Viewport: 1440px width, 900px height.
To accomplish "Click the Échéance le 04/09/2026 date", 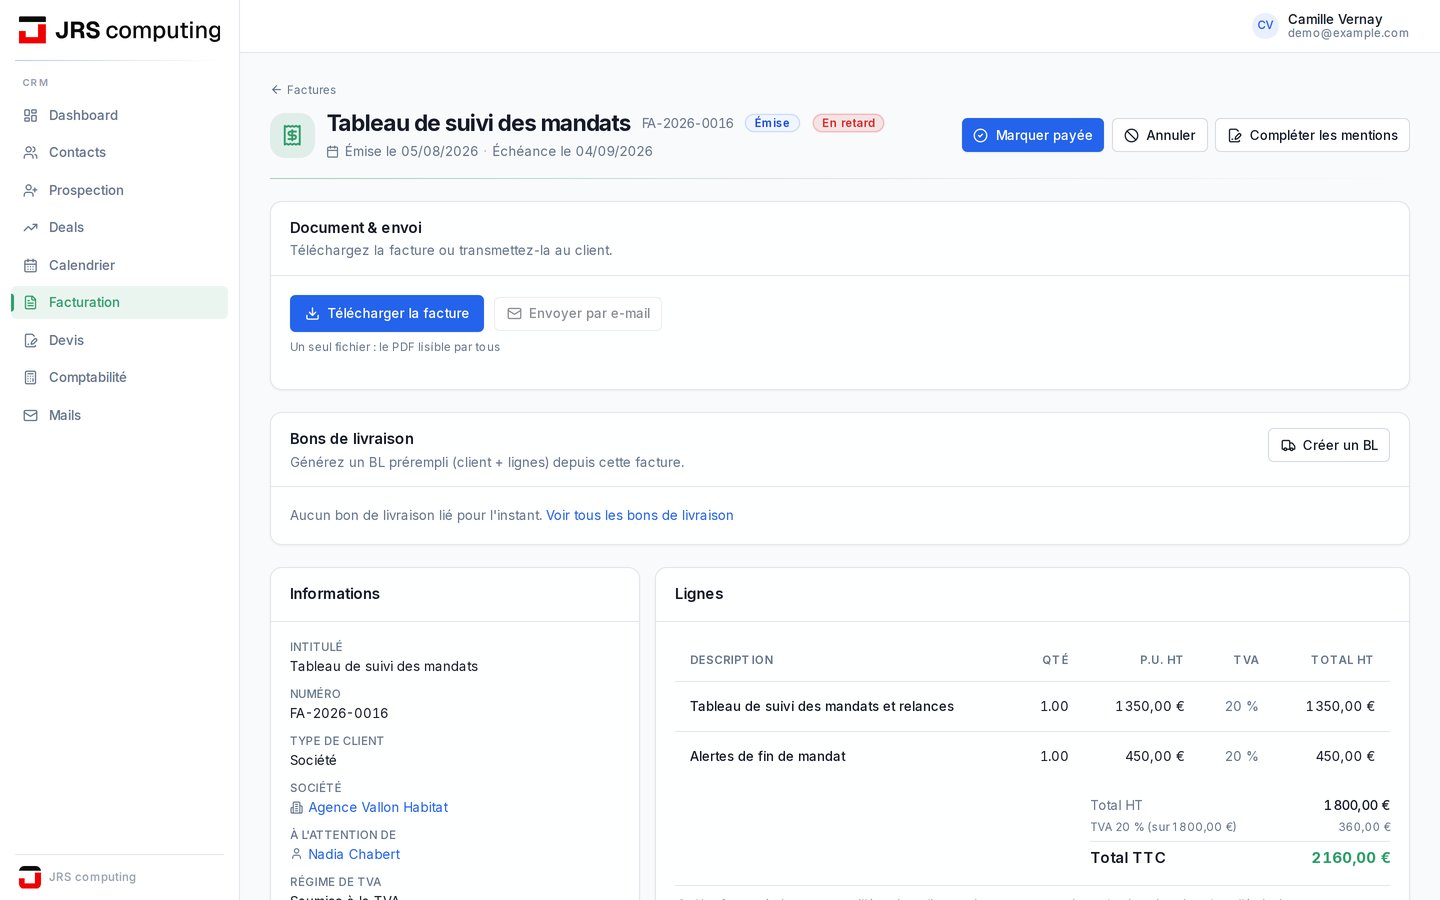I will (x=572, y=151).
